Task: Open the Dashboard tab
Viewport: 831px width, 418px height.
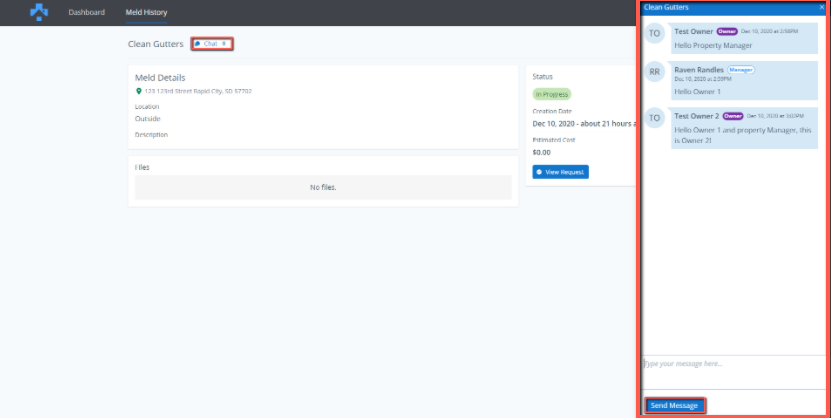Action: pos(86,12)
